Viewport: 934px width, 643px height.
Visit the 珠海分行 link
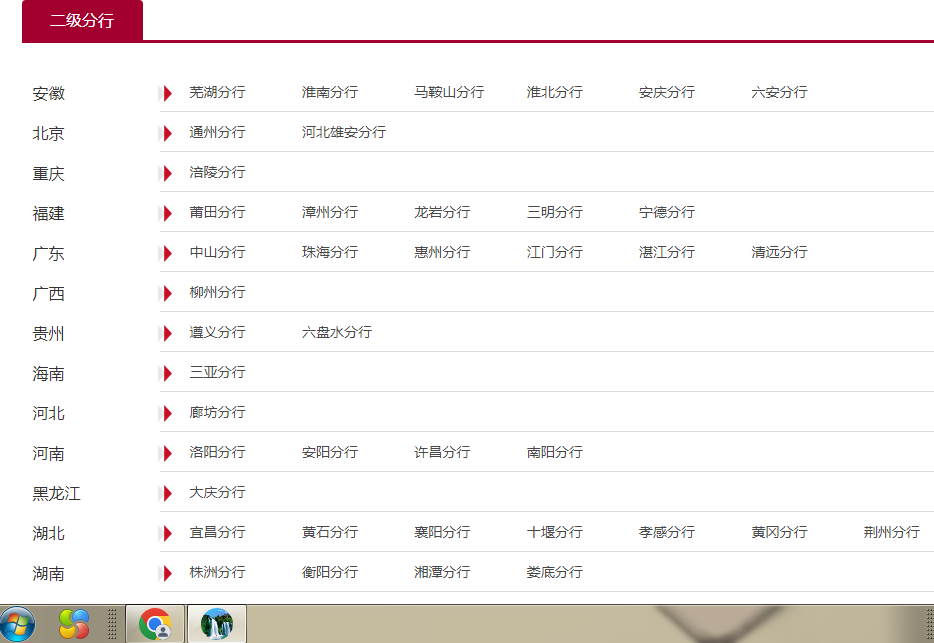coord(329,252)
